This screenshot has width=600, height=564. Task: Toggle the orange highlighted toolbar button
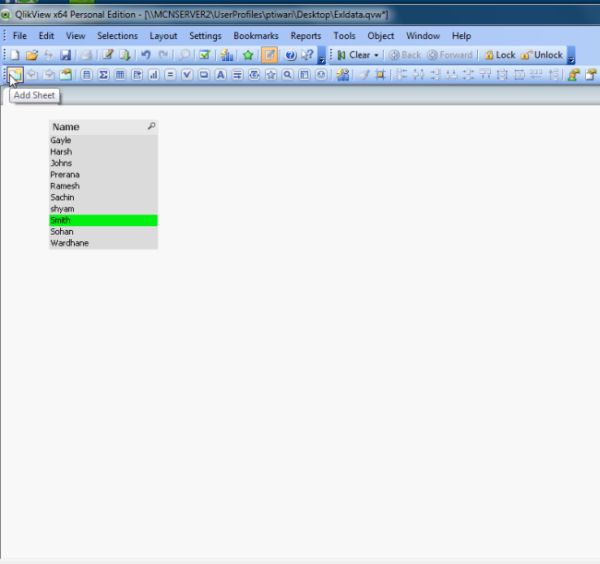(269, 55)
